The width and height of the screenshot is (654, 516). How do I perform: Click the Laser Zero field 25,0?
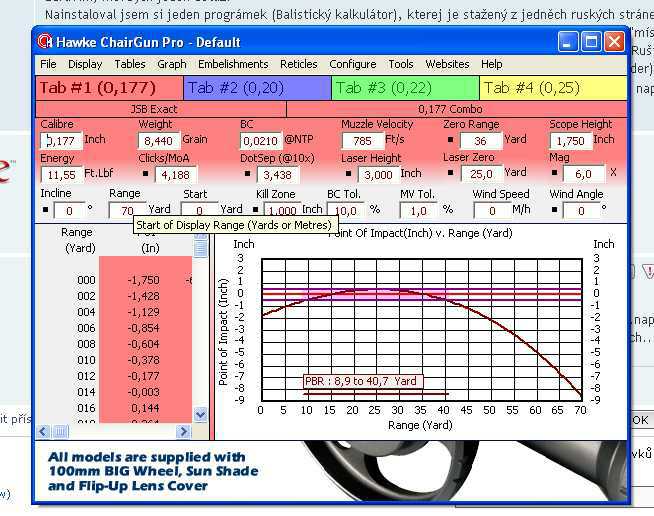click(482, 174)
